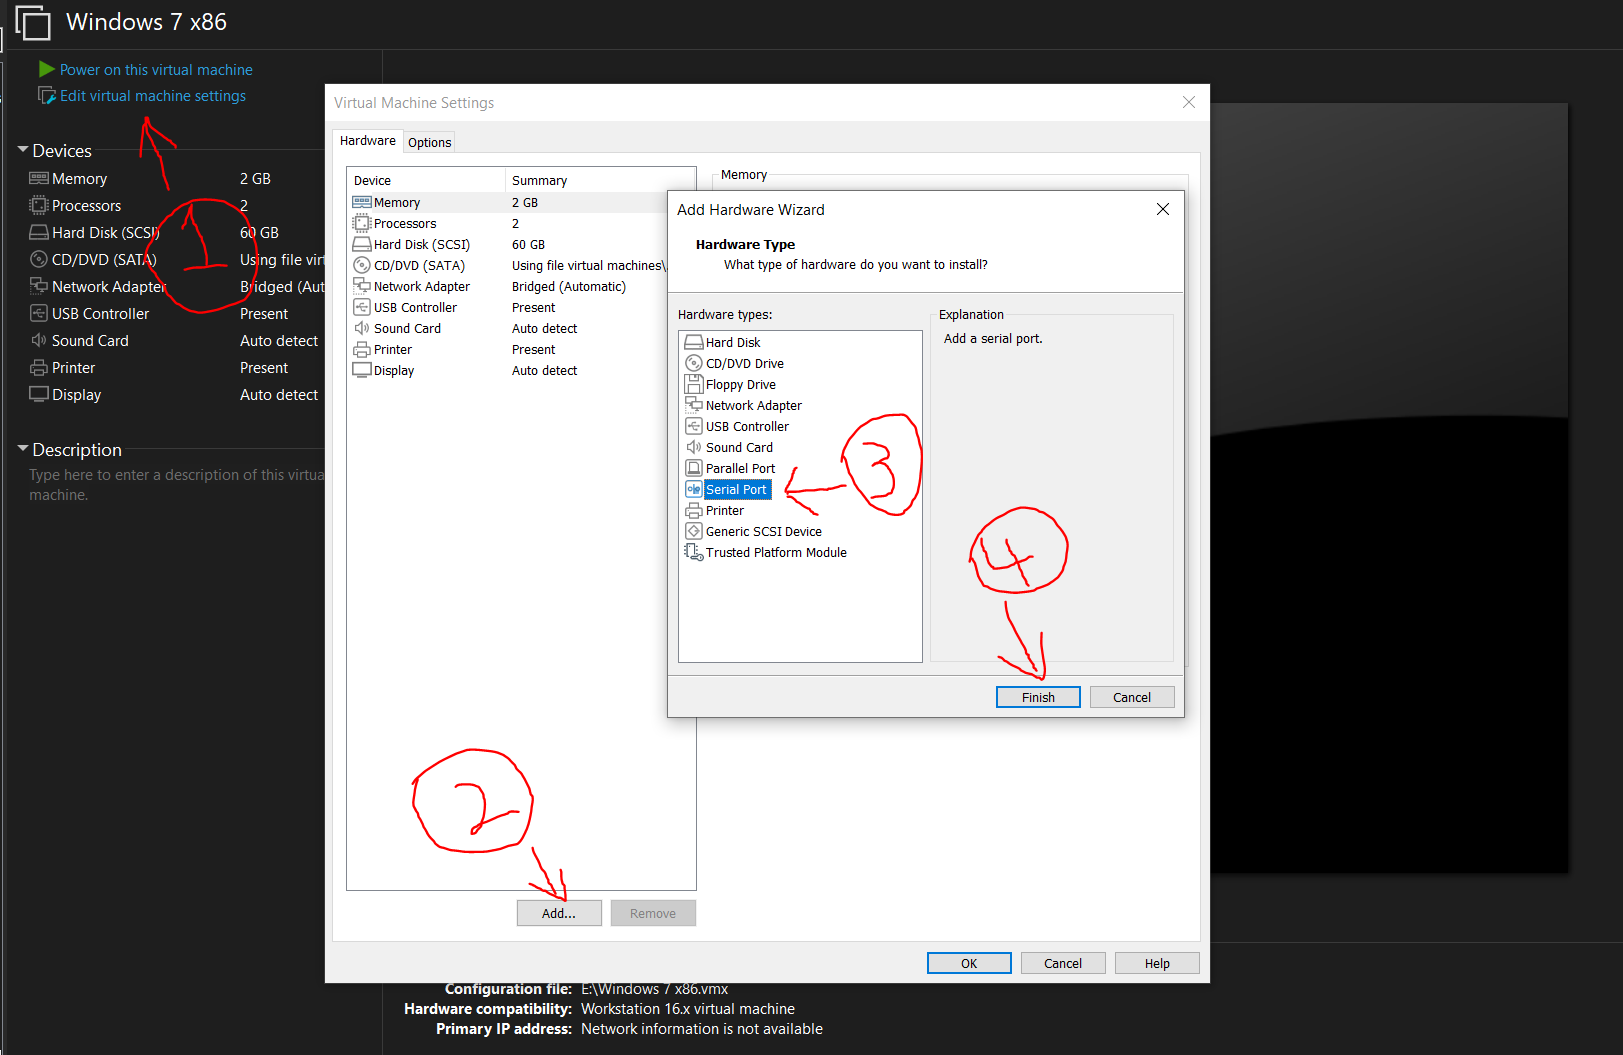Click Trusted Platform Module icon in wizard

[x=694, y=552]
